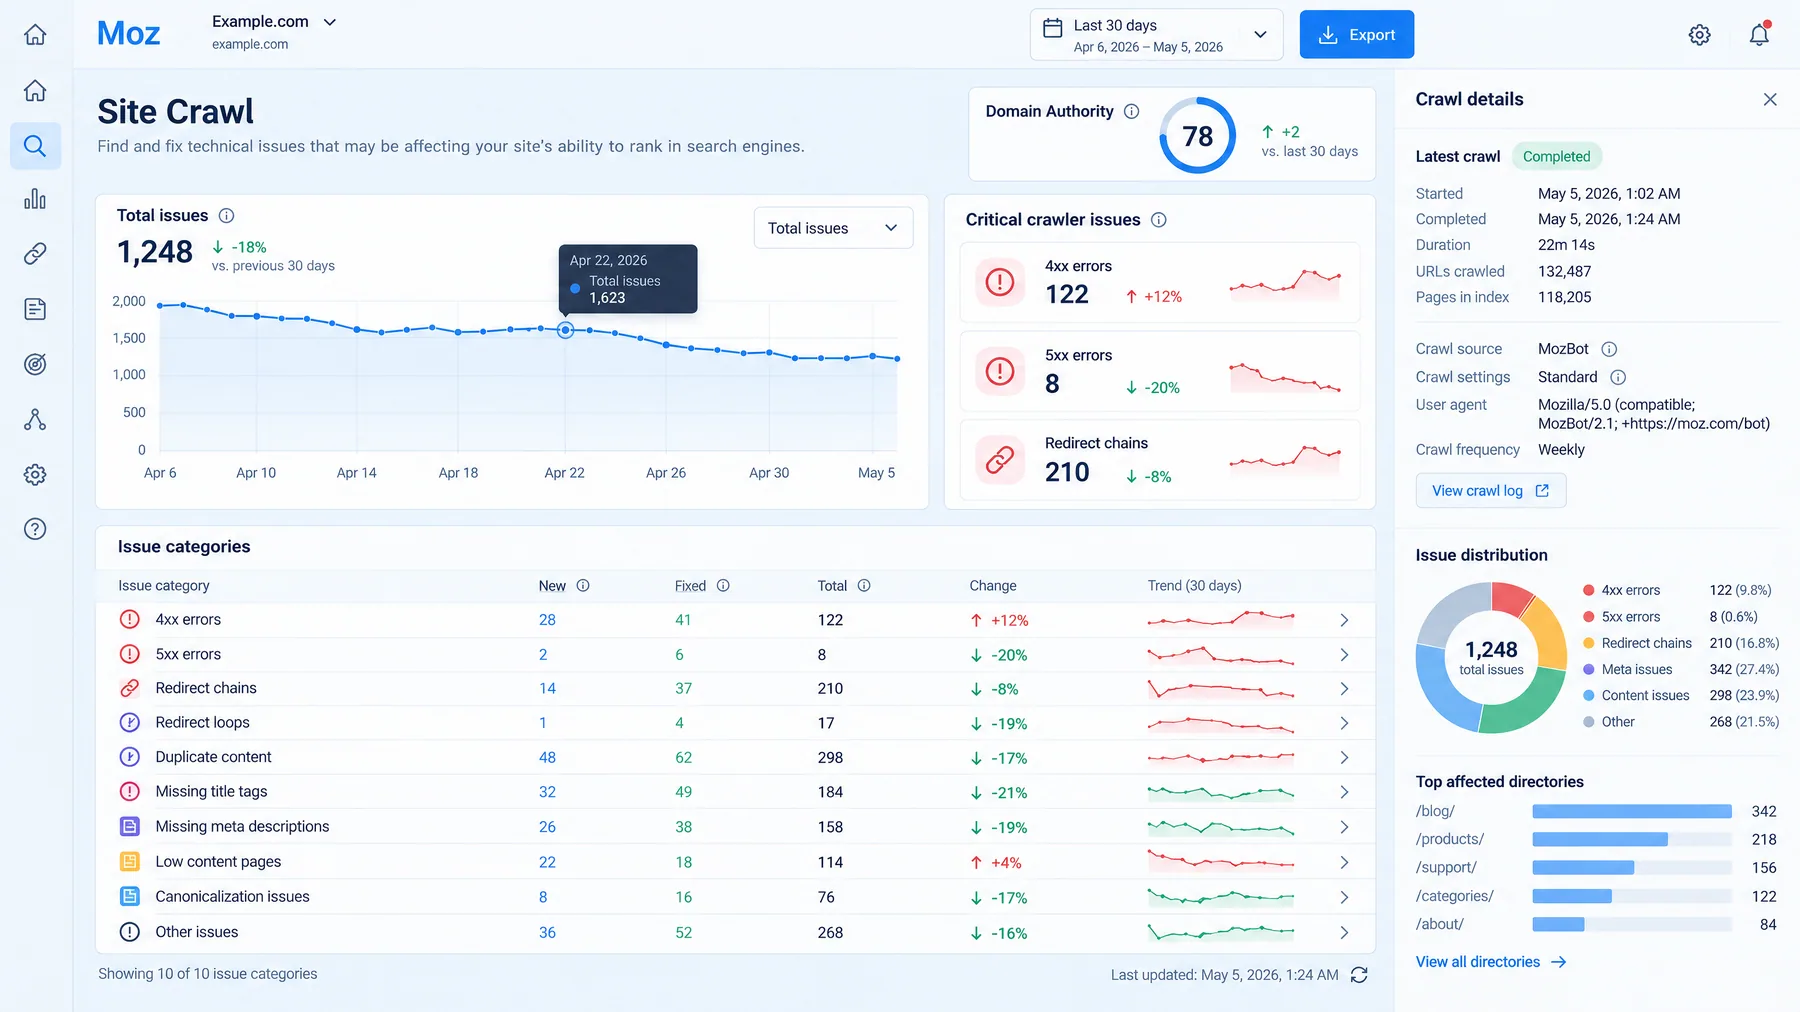Click the Total issues info icon
The height and width of the screenshot is (1012, 1800).
226,216
